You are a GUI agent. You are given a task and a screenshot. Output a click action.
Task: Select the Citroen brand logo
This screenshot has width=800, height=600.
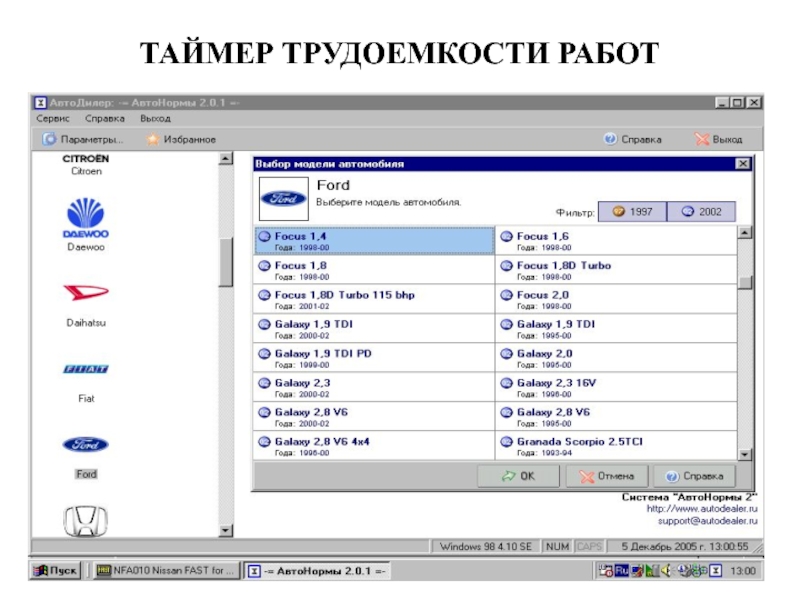point(86,159)
